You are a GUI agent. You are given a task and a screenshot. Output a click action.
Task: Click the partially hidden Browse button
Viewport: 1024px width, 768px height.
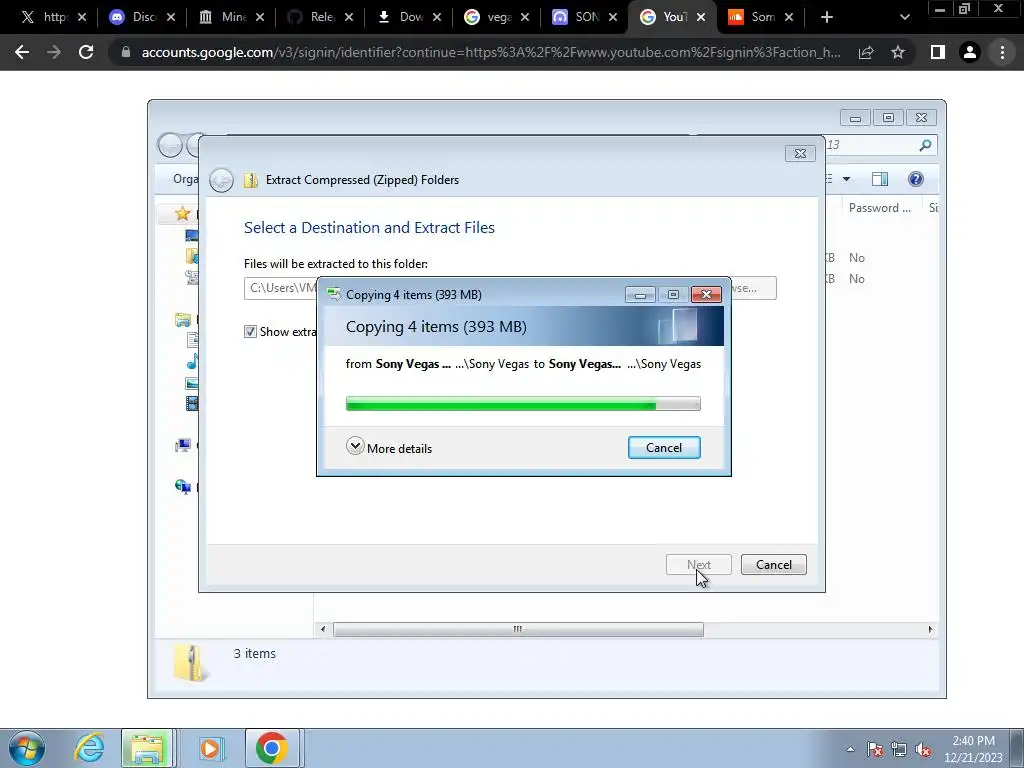[x=753, y=288]
